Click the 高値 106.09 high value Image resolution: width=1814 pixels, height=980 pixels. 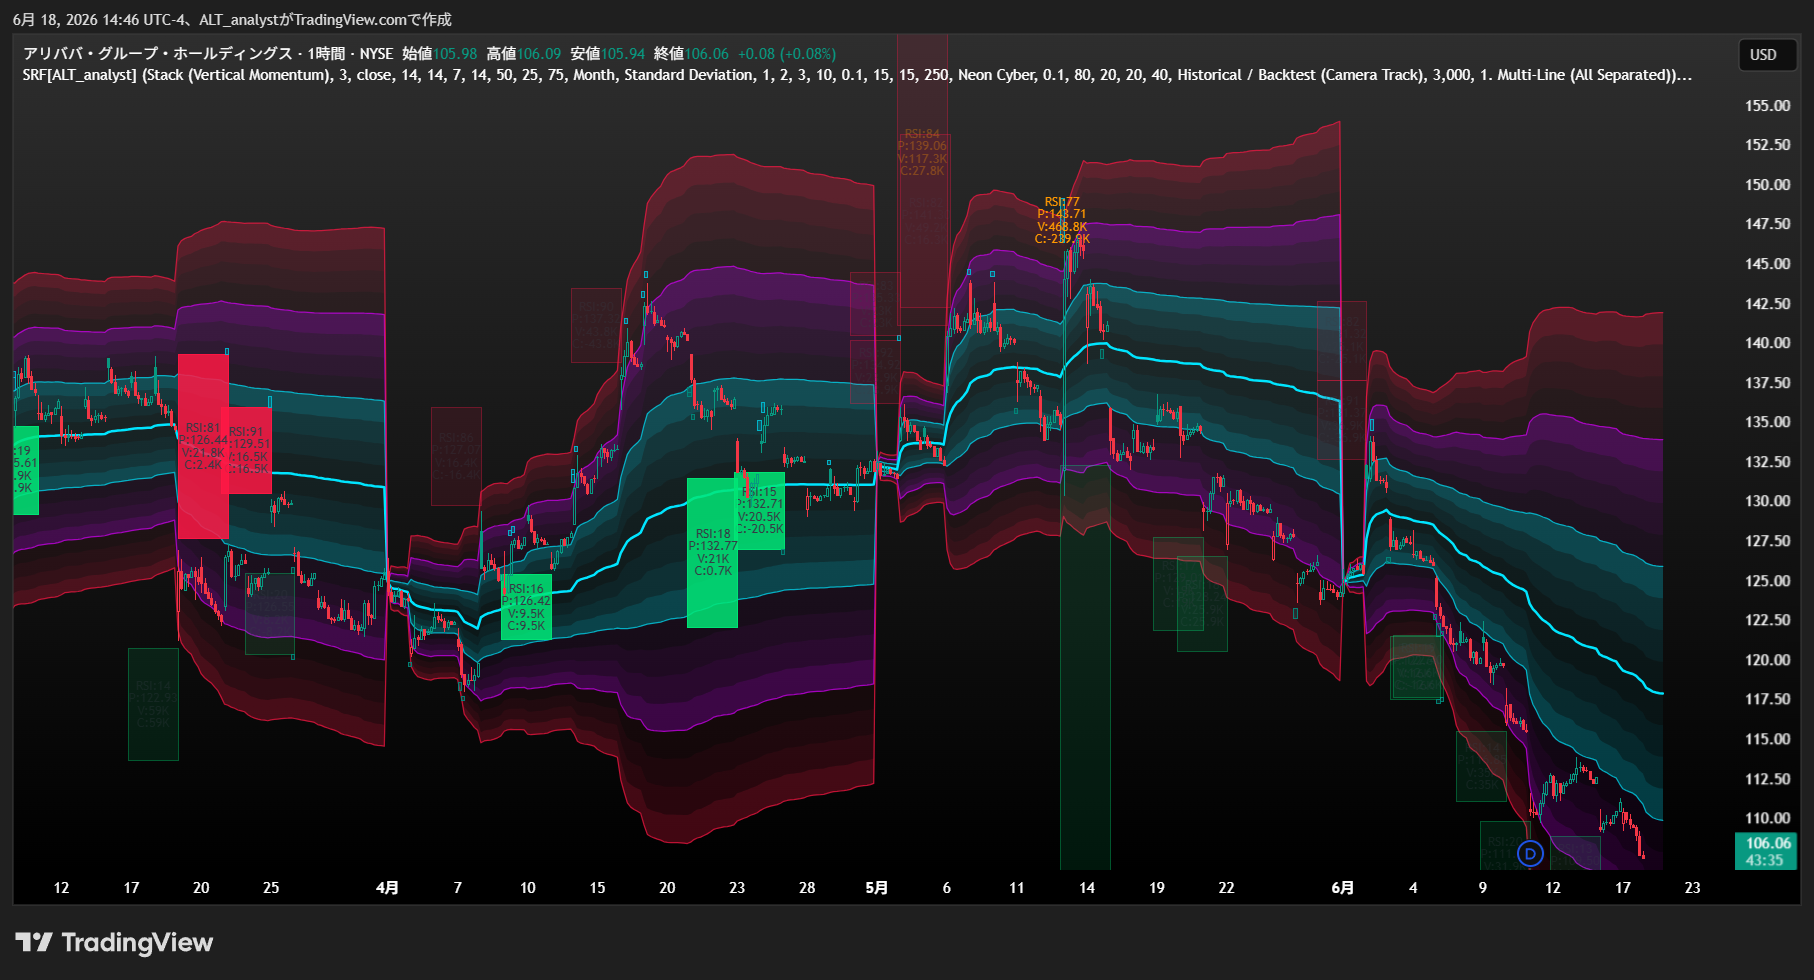point(524,54)
